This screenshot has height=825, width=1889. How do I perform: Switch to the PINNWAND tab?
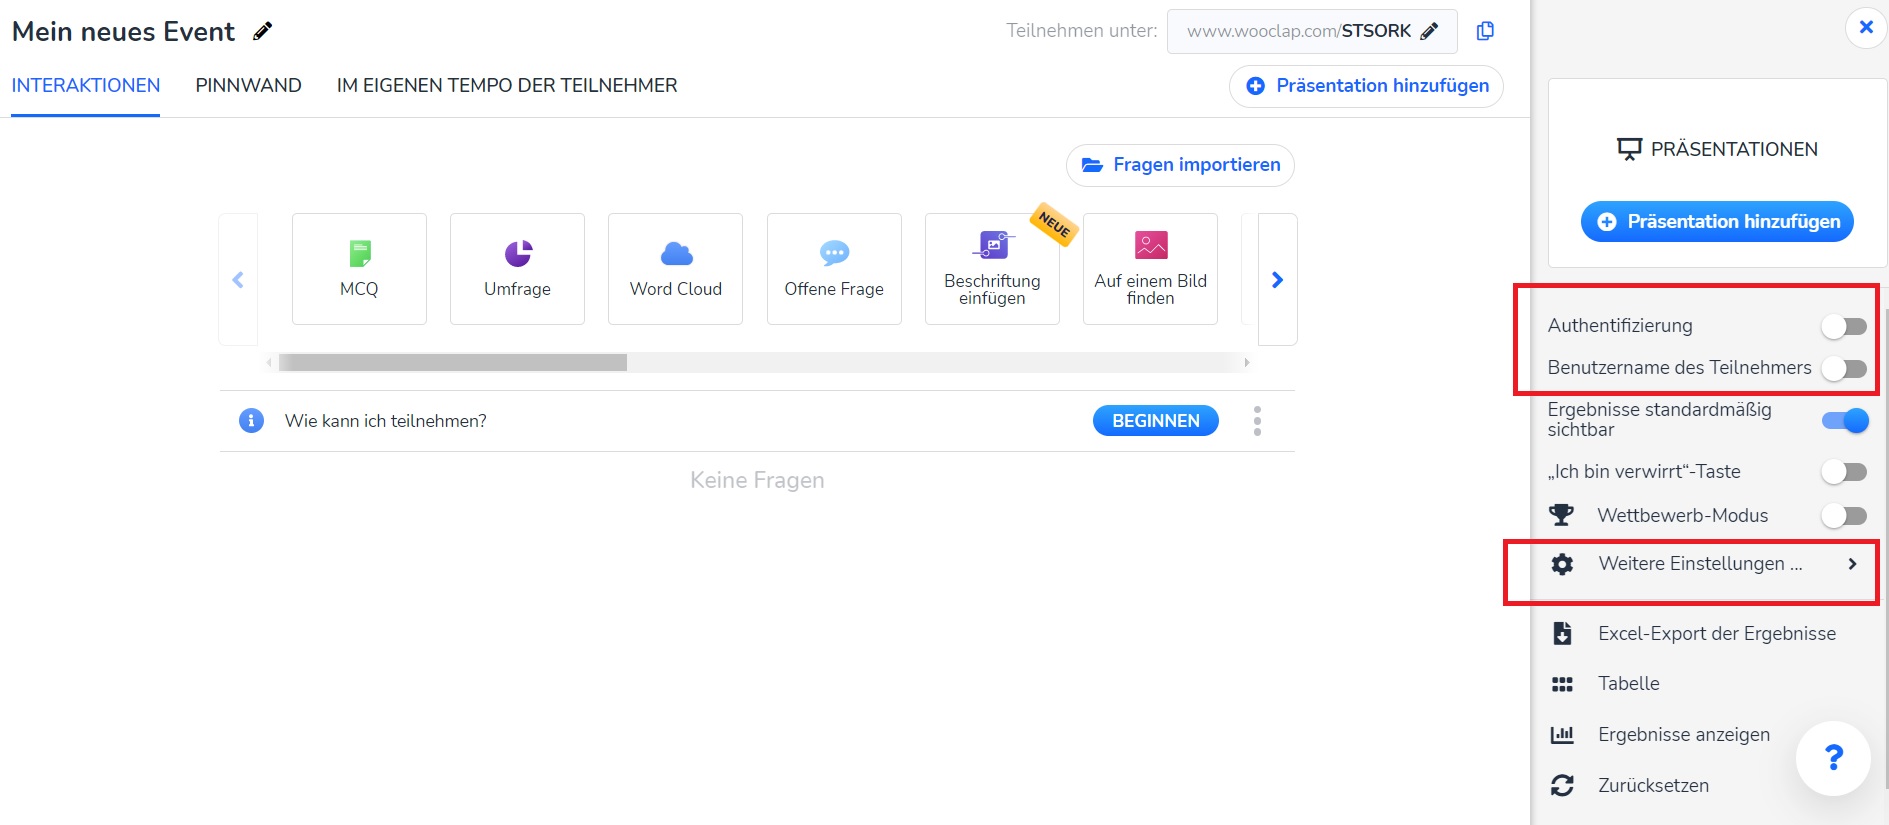248,86
